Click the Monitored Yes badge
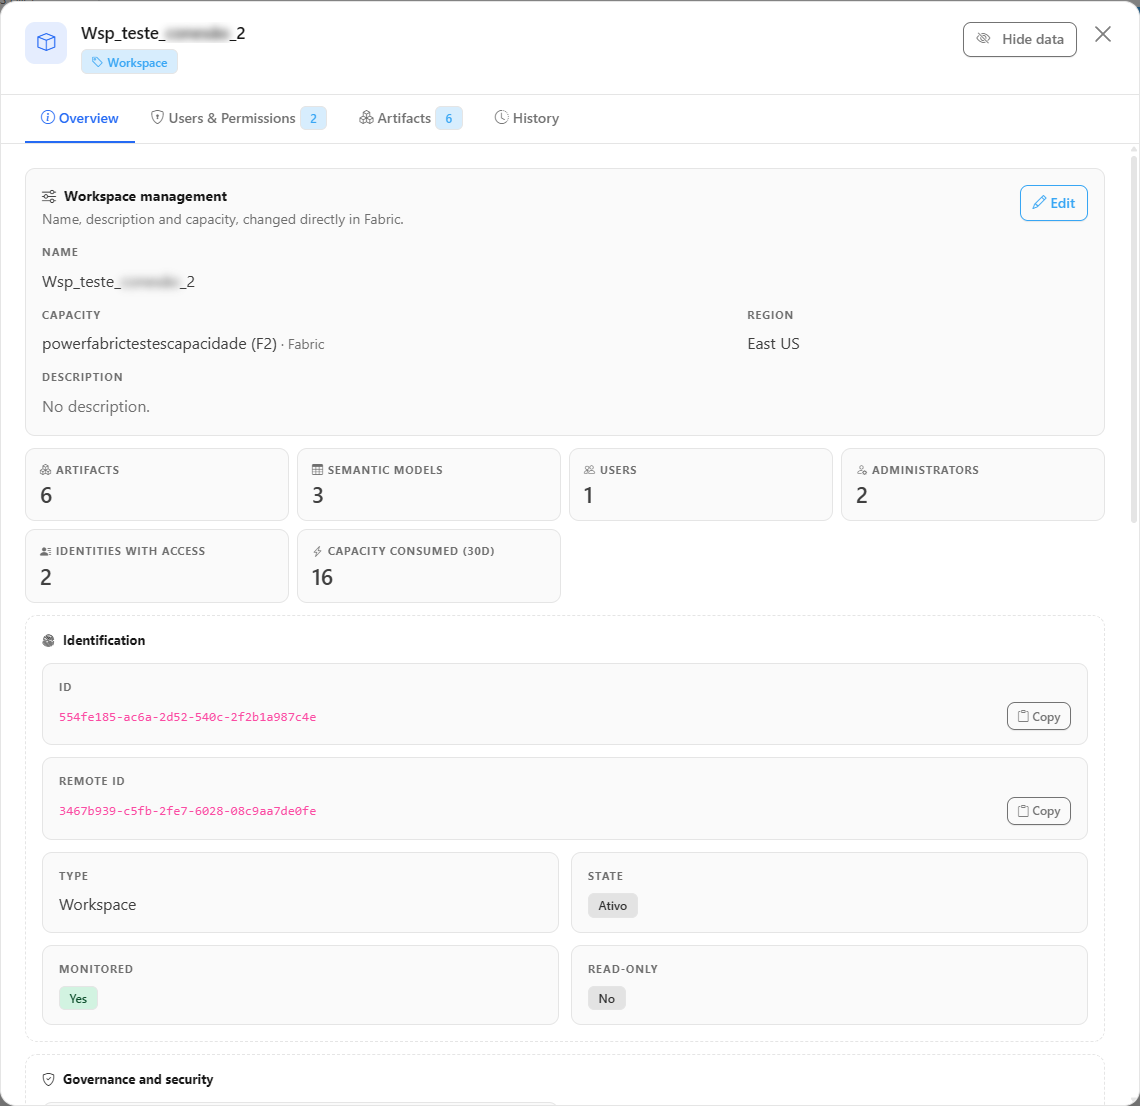1140x1106 pixels. 78,998
